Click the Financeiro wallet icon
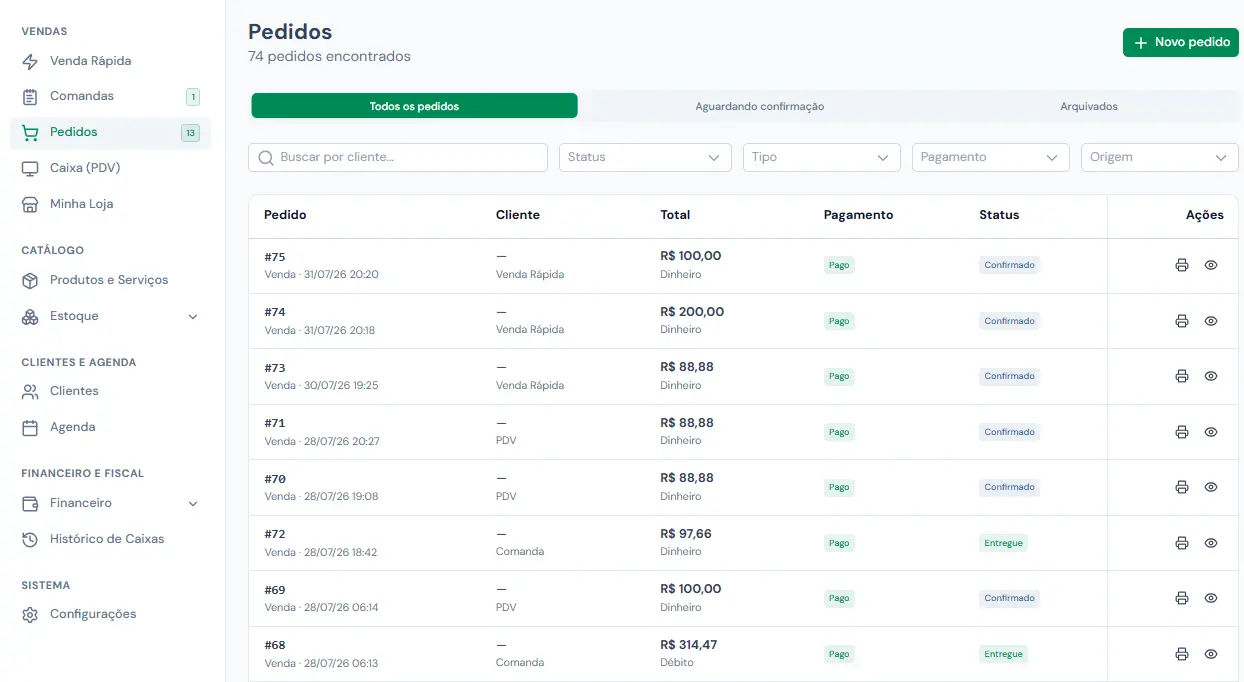 click(30, 503)
